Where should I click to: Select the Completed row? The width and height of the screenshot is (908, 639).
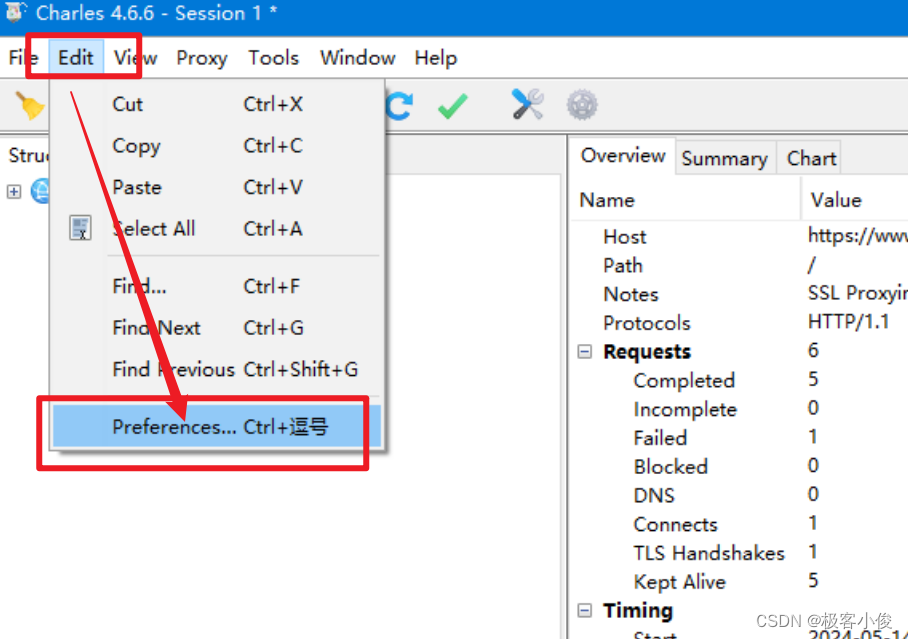[x=739, y=381]
